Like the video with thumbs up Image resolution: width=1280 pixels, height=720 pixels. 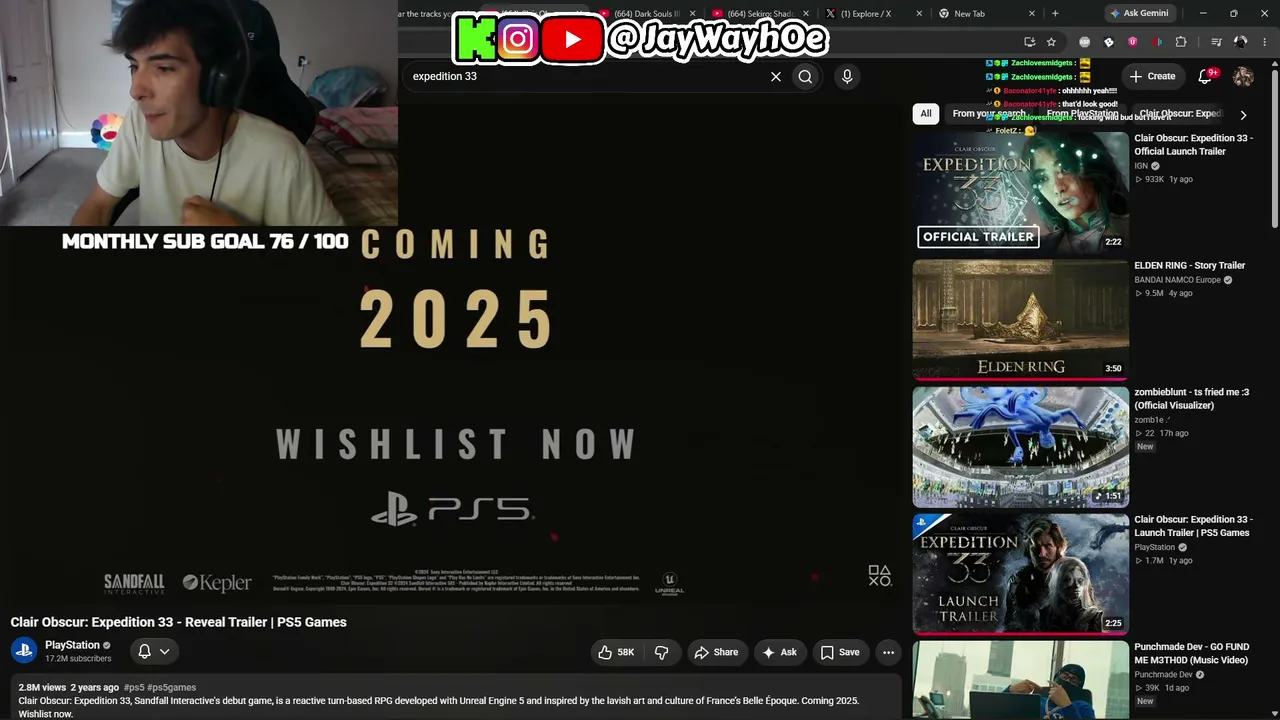point(616,652)
